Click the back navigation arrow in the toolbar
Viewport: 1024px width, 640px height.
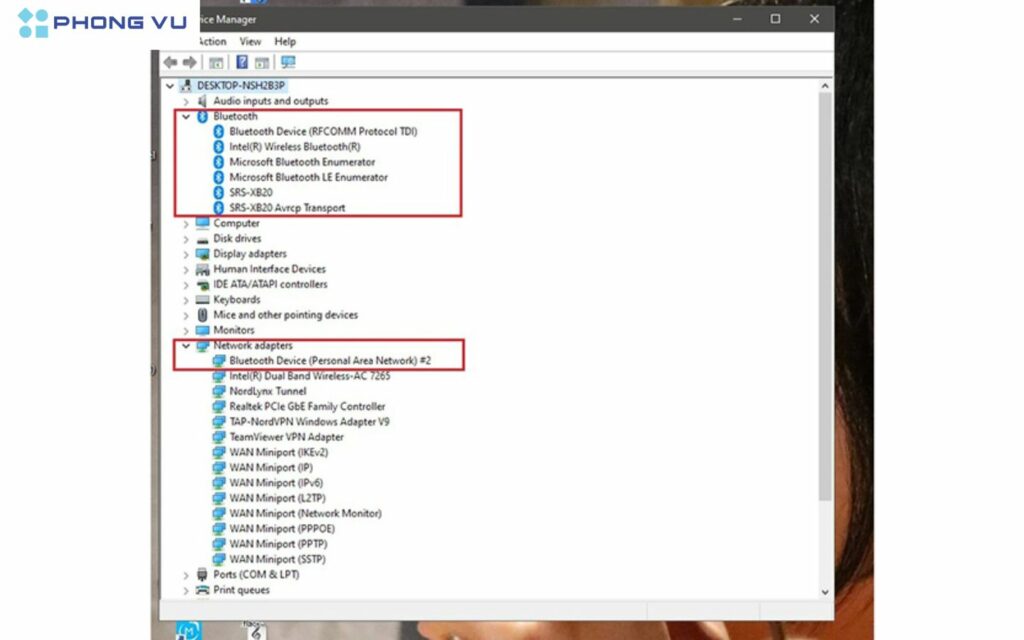[169, 62]
